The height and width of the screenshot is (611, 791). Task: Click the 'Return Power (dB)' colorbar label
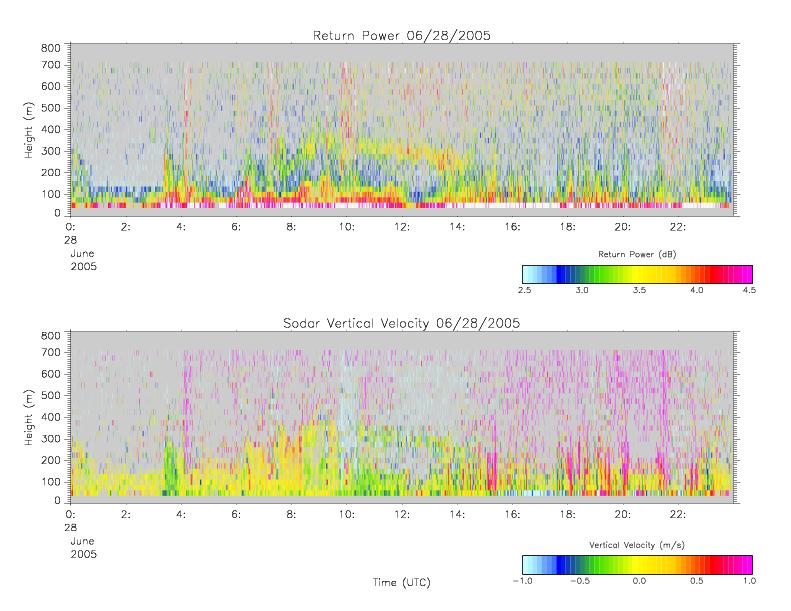637,254
